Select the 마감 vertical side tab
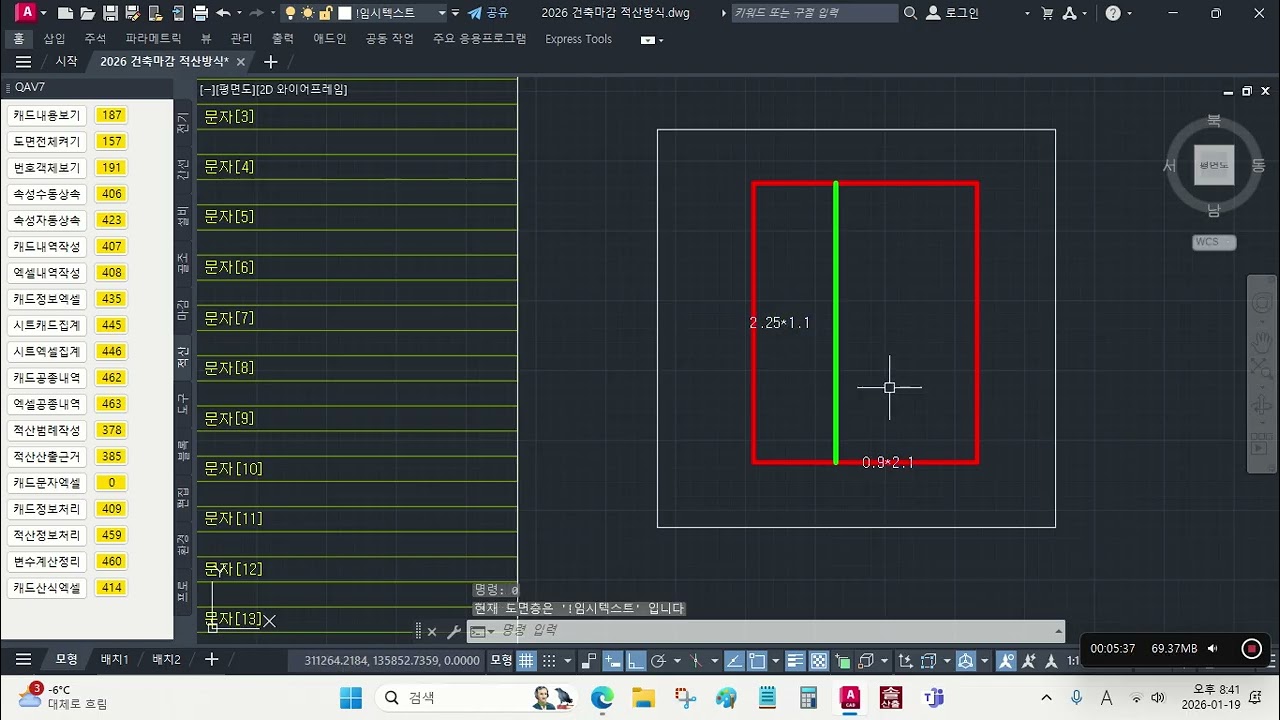Image resolution: width=1280 pixels, height=720 pixels. point(183,309)
